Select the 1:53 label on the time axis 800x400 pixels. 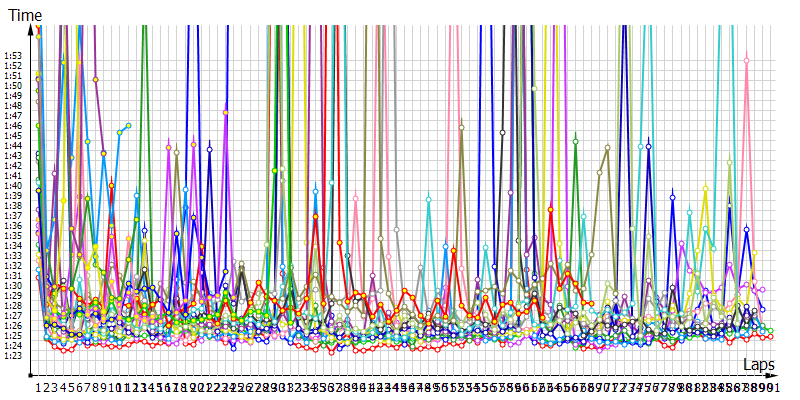click(x=14, y=56)
